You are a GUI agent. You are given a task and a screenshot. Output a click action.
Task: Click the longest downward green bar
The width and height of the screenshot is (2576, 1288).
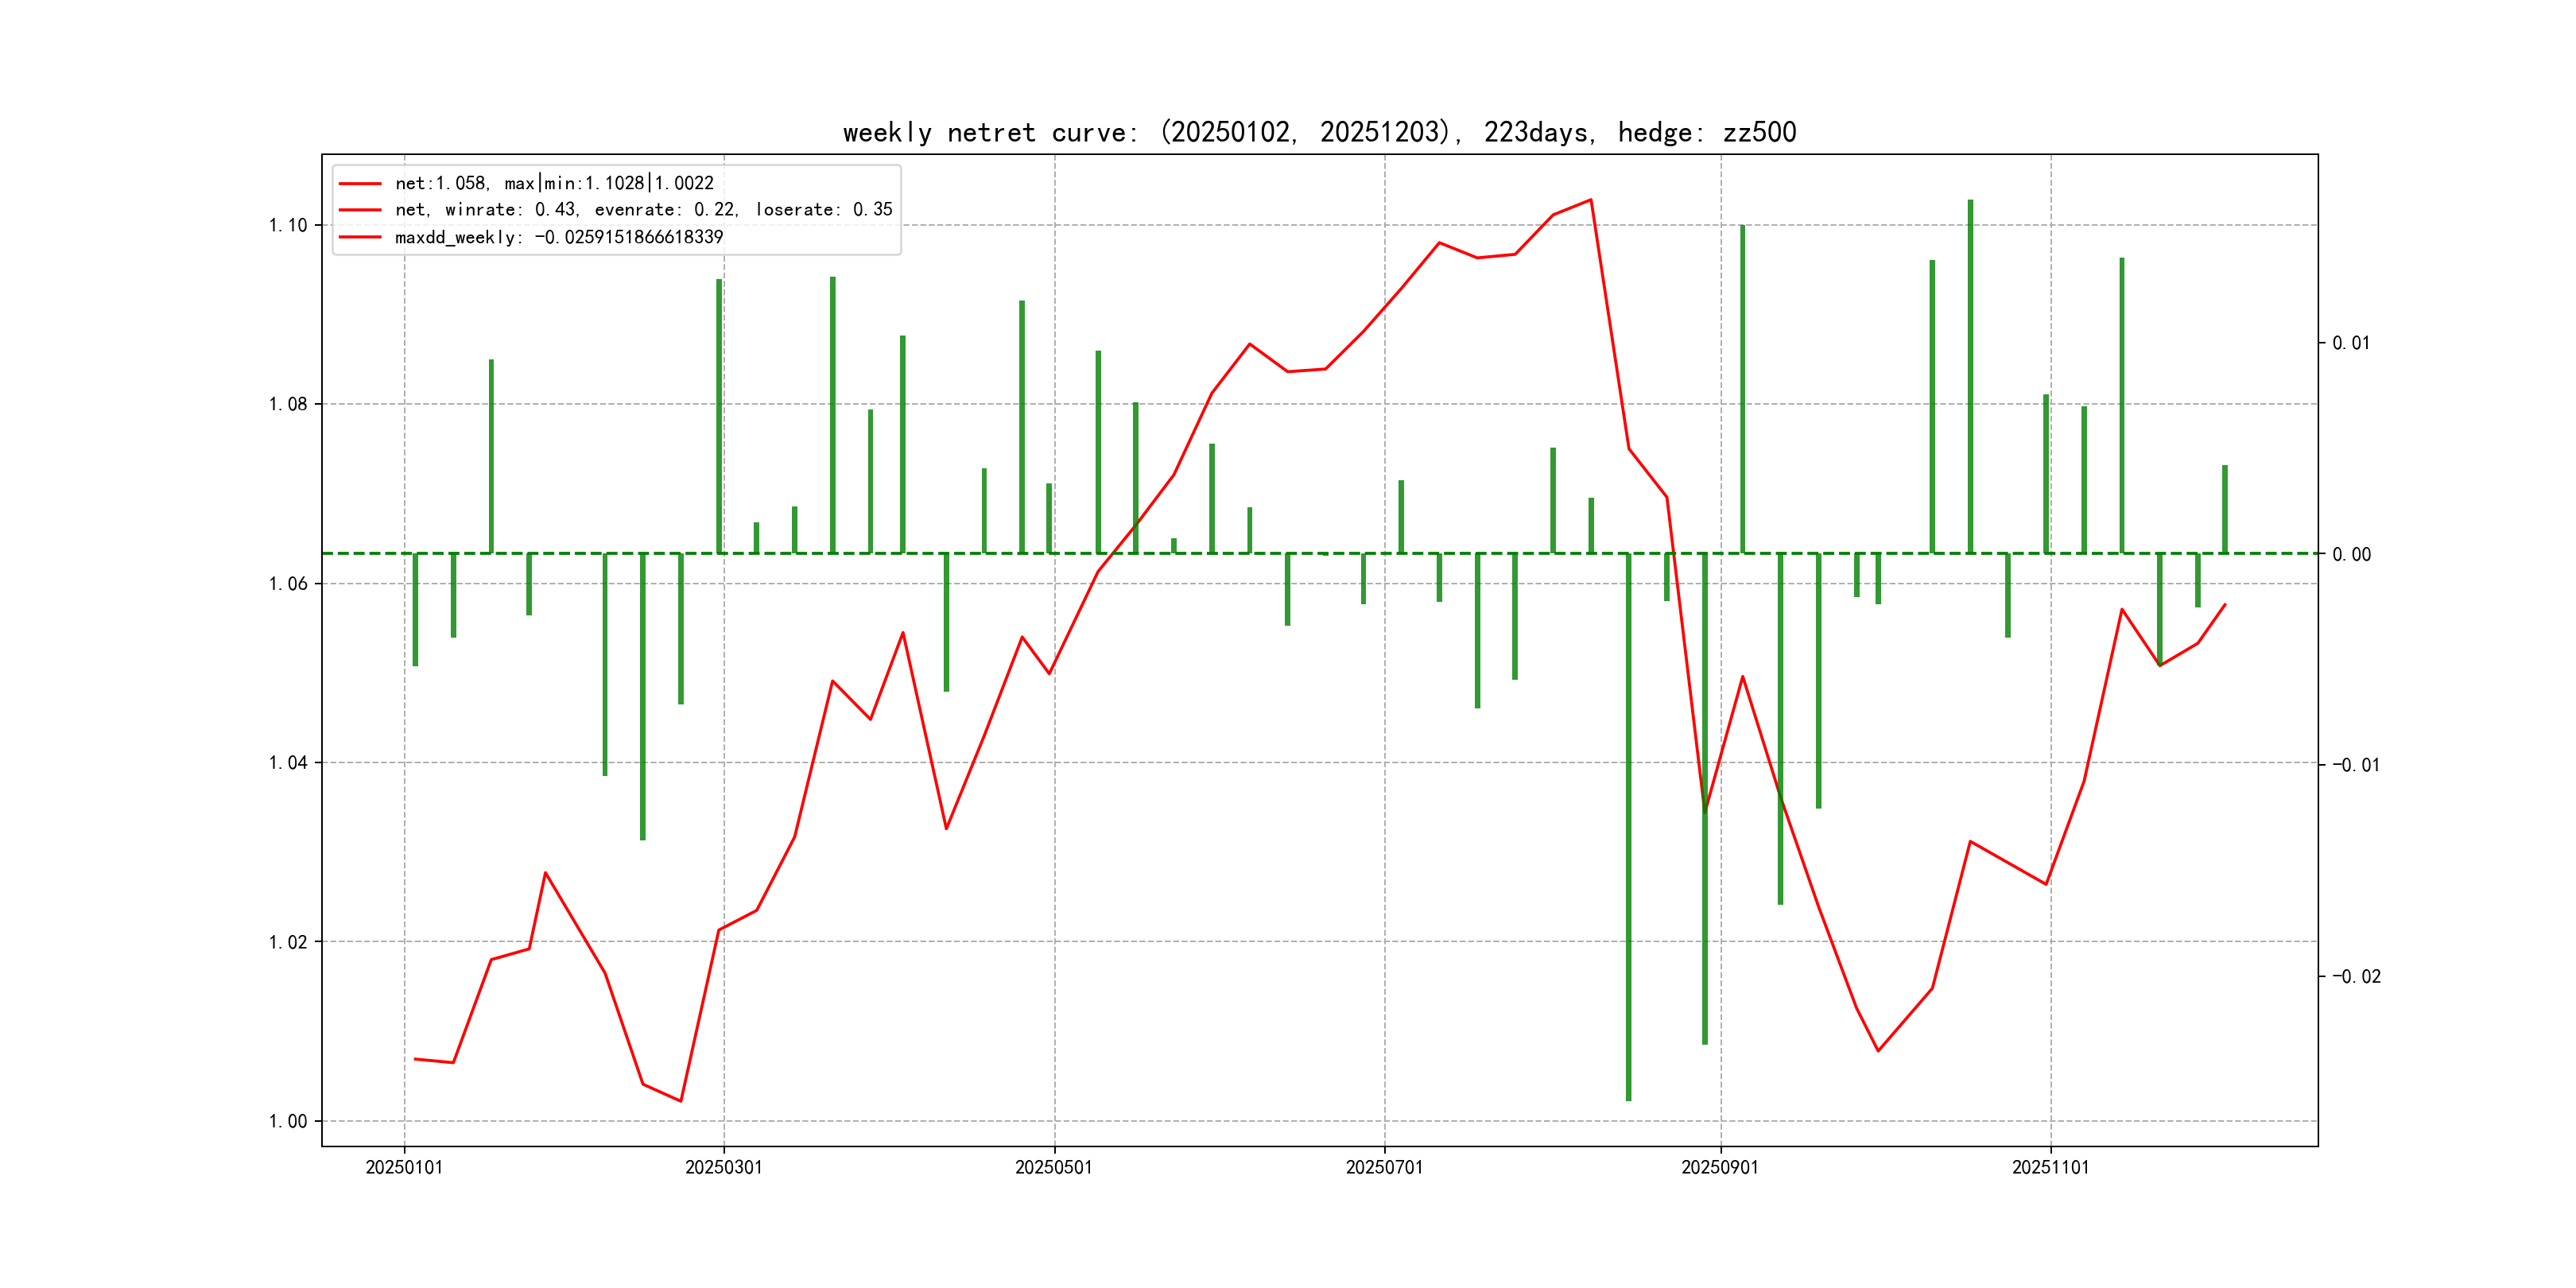click(1628, 830)
